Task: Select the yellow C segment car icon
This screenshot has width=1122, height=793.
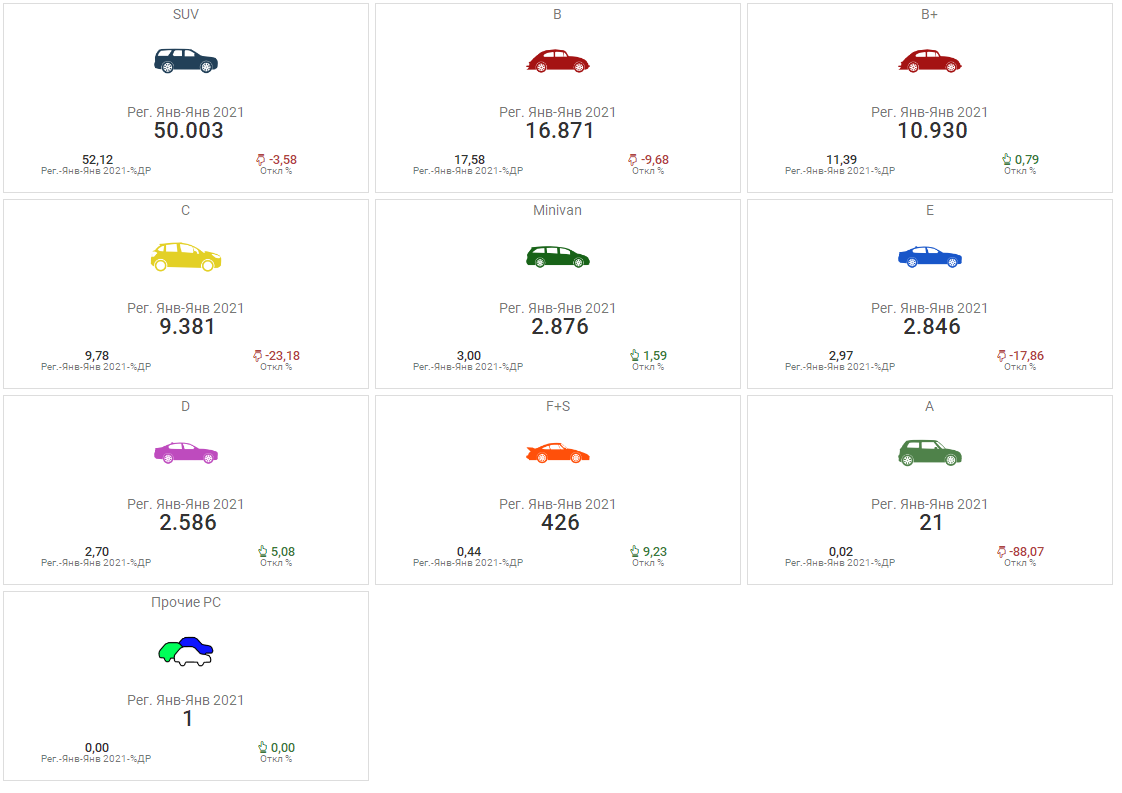Action: pyautogui.click(x=186, y=257)
